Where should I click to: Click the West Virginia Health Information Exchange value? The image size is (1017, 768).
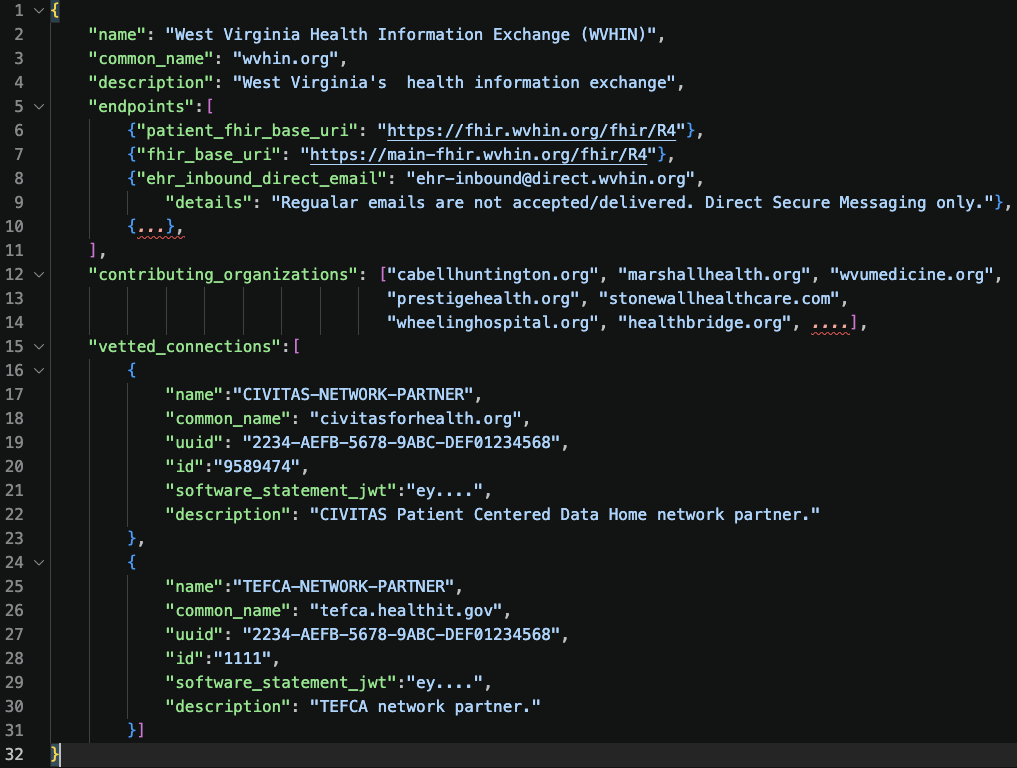411,34
